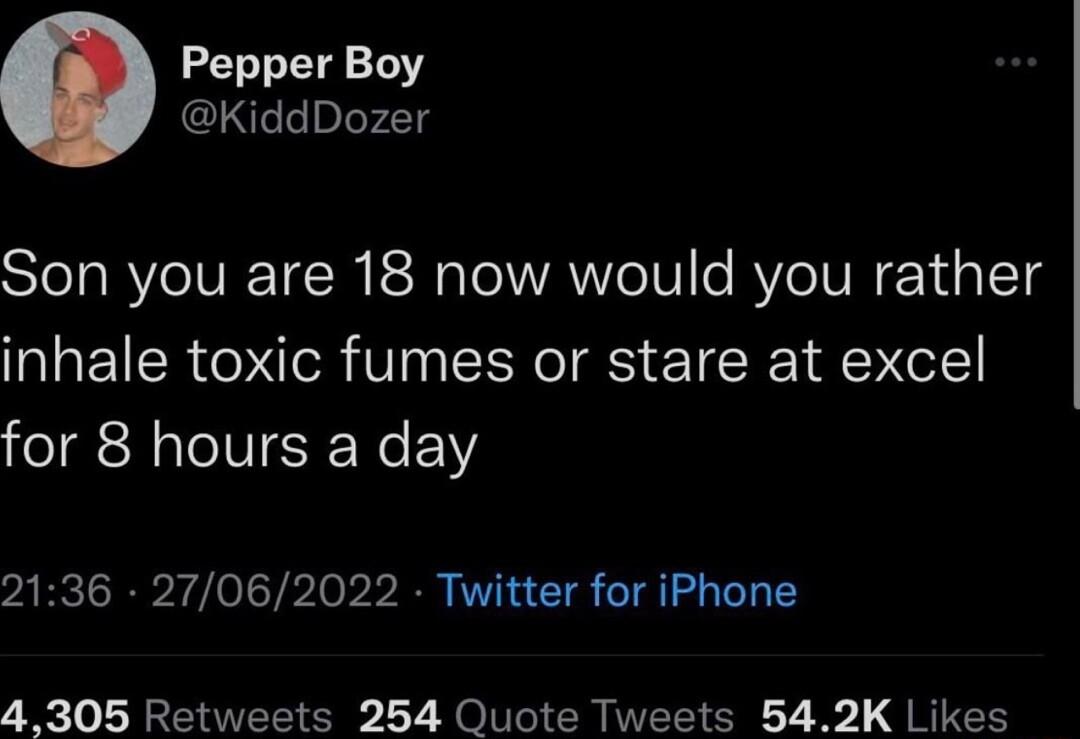
Task: Click the display name Pepper Boy
Action: click(x=300, y=66)
